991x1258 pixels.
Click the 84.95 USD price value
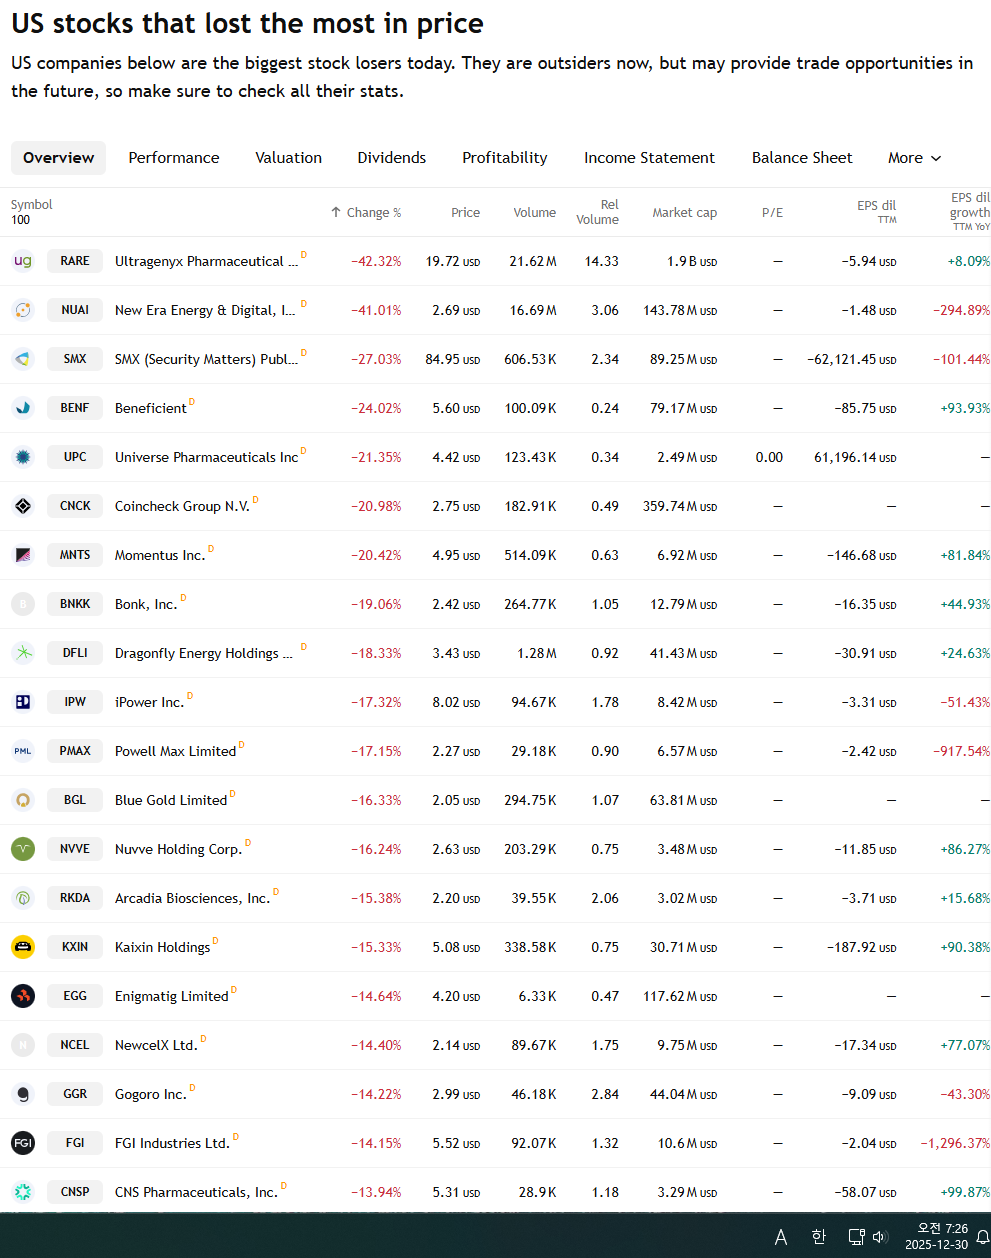453,359
